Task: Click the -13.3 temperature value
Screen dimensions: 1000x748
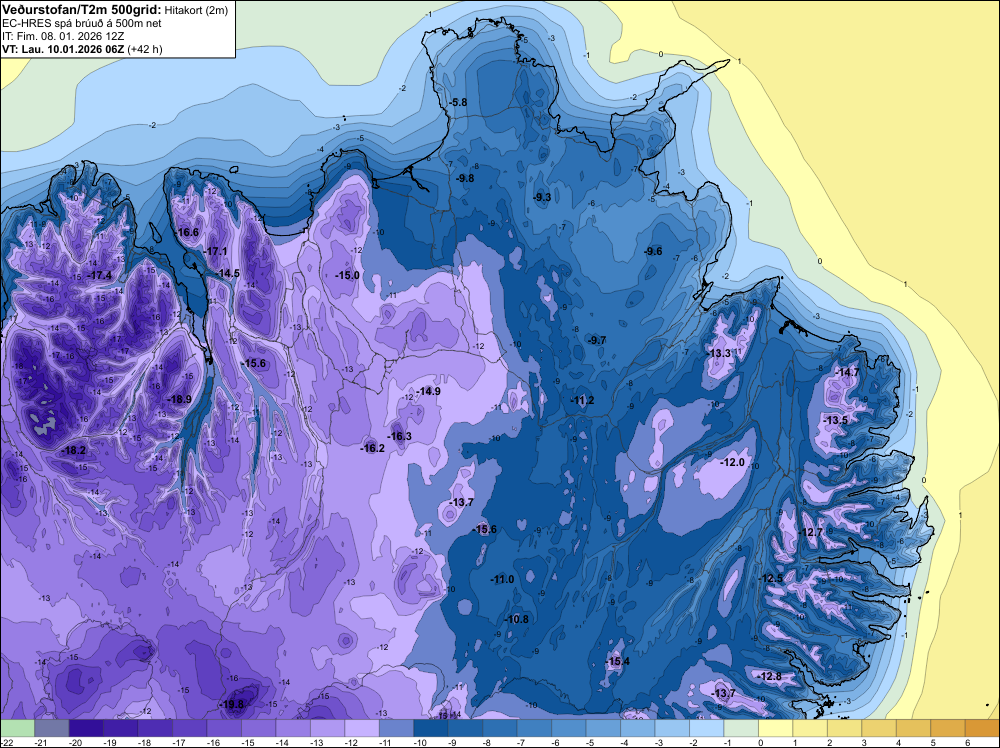Action: [720, 353]
